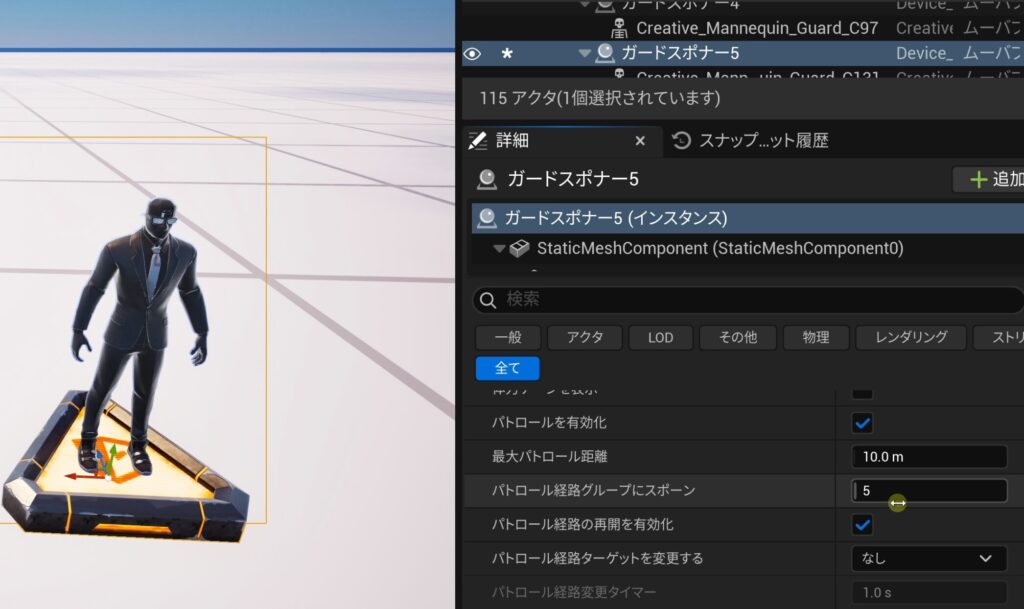The height and width of the screenshot is (609, 1024).
Task: Collapse the StaticMeshComponent tree node
Action: [x=499, y=249]
